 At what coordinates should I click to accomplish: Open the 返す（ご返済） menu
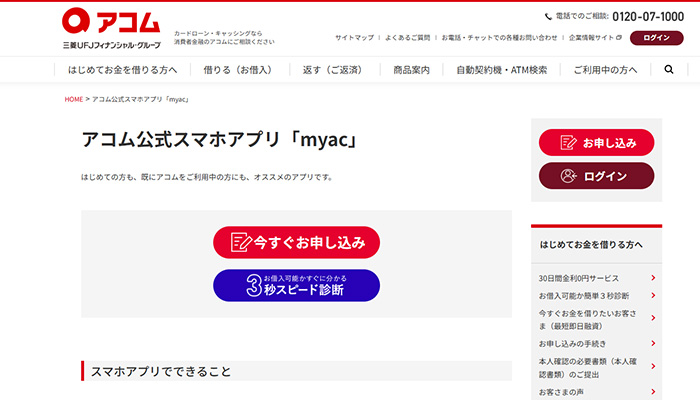click(x=333, y=70)
